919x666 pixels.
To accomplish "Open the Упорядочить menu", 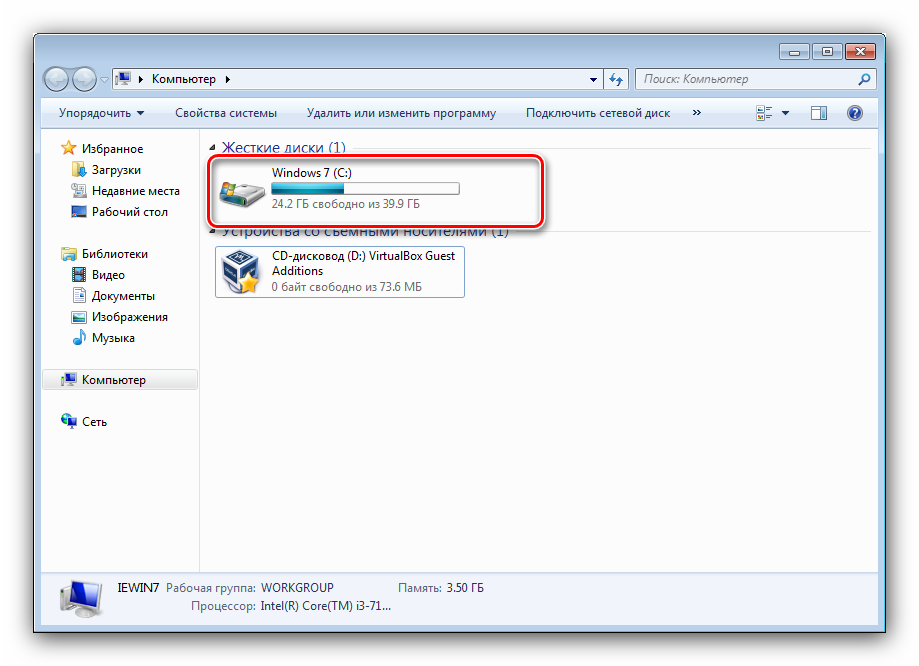I will coord(101,113).
